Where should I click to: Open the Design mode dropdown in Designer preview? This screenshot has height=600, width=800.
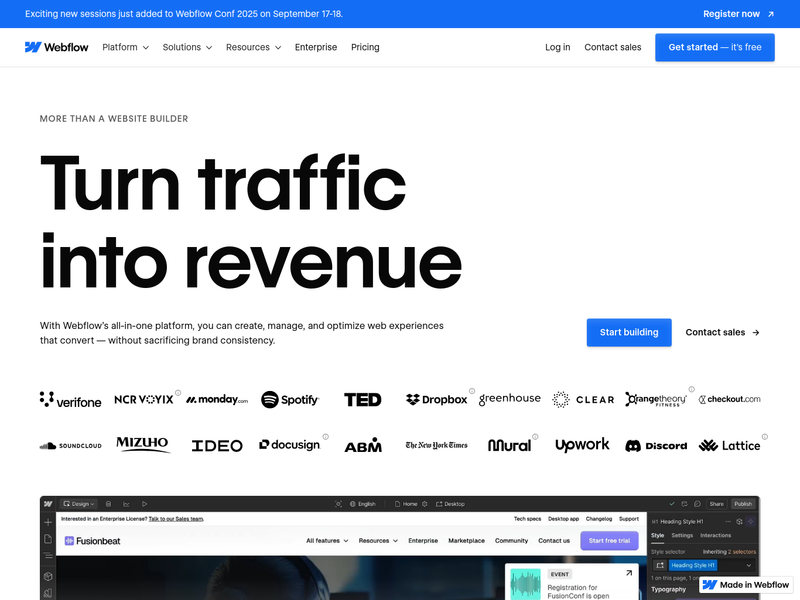pos(79,504)
